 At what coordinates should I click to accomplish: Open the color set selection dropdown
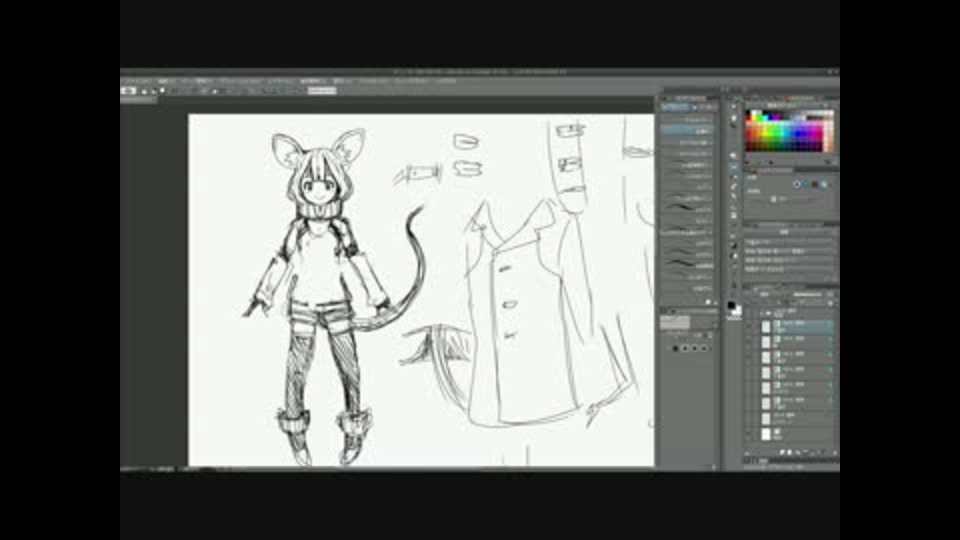point(788,106)
